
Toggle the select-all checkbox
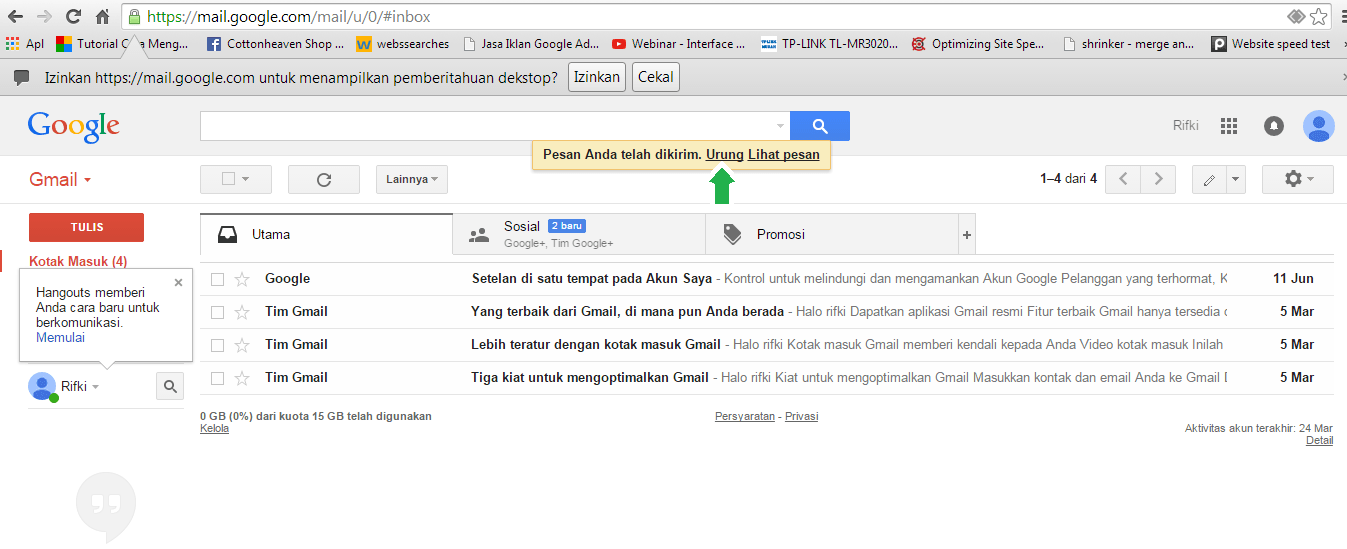point(228,179)
